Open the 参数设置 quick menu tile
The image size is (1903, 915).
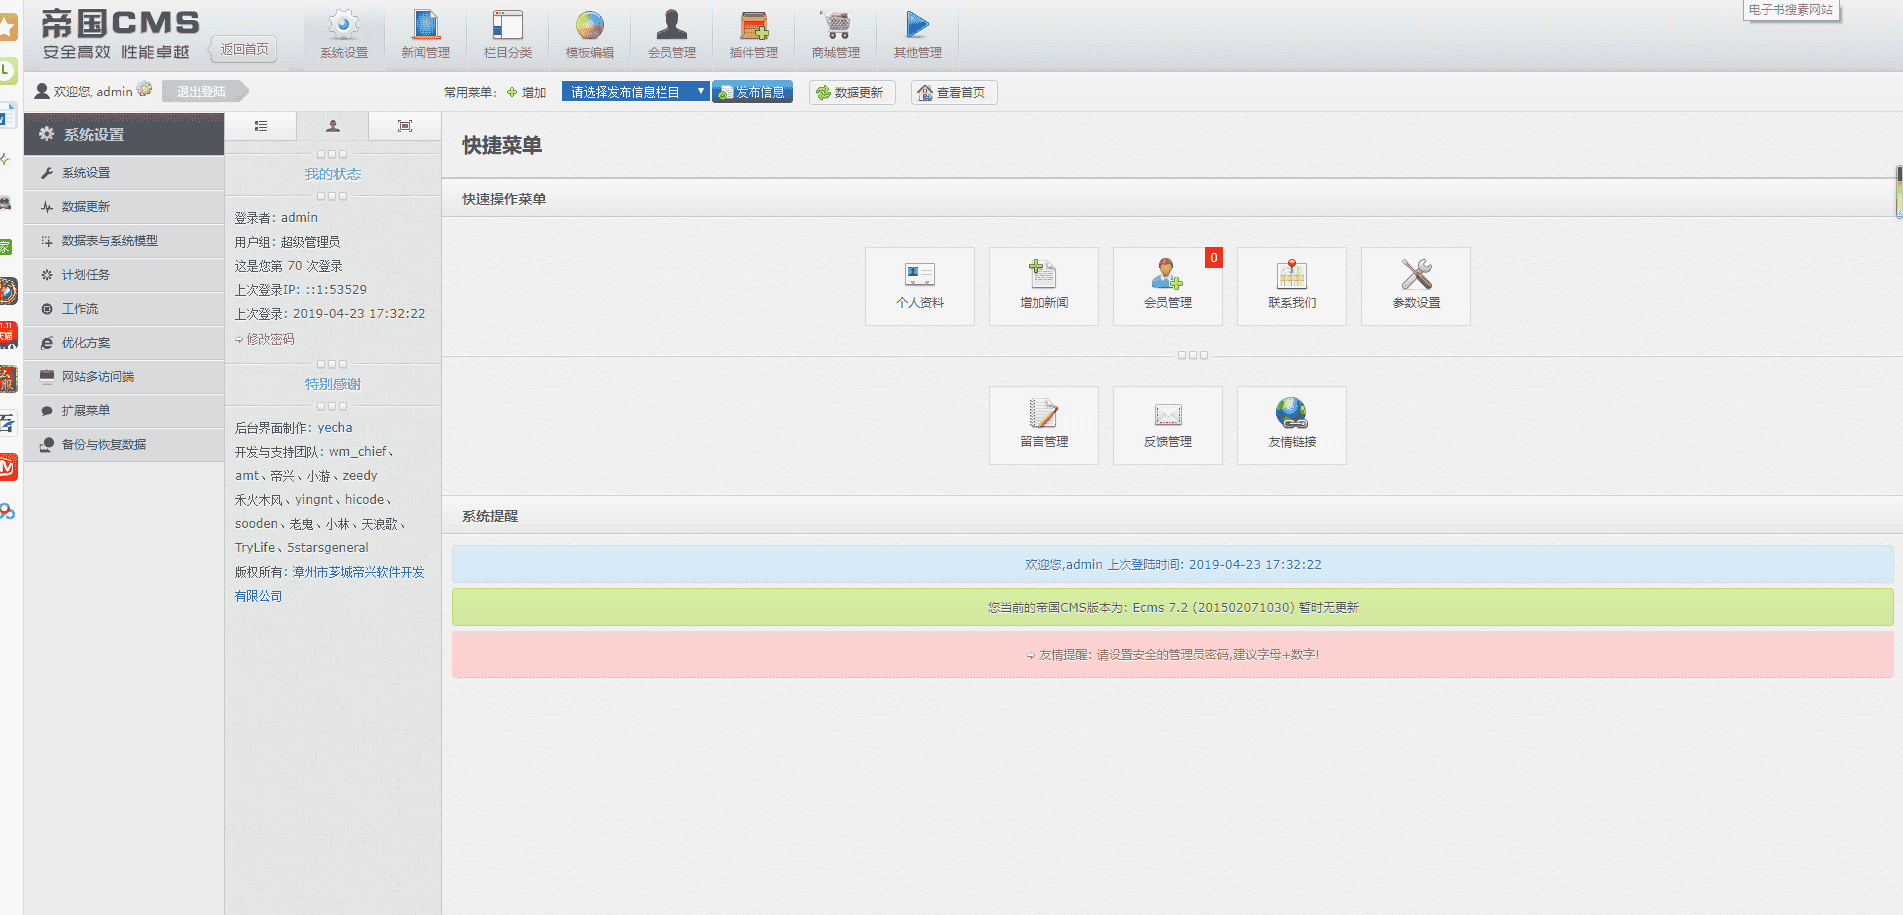pos(1416,286)
